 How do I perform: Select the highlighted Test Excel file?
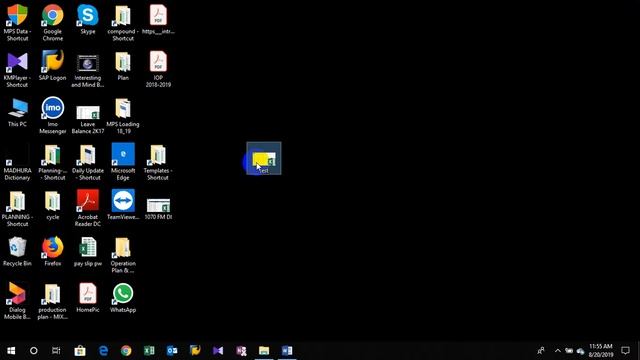264,158
